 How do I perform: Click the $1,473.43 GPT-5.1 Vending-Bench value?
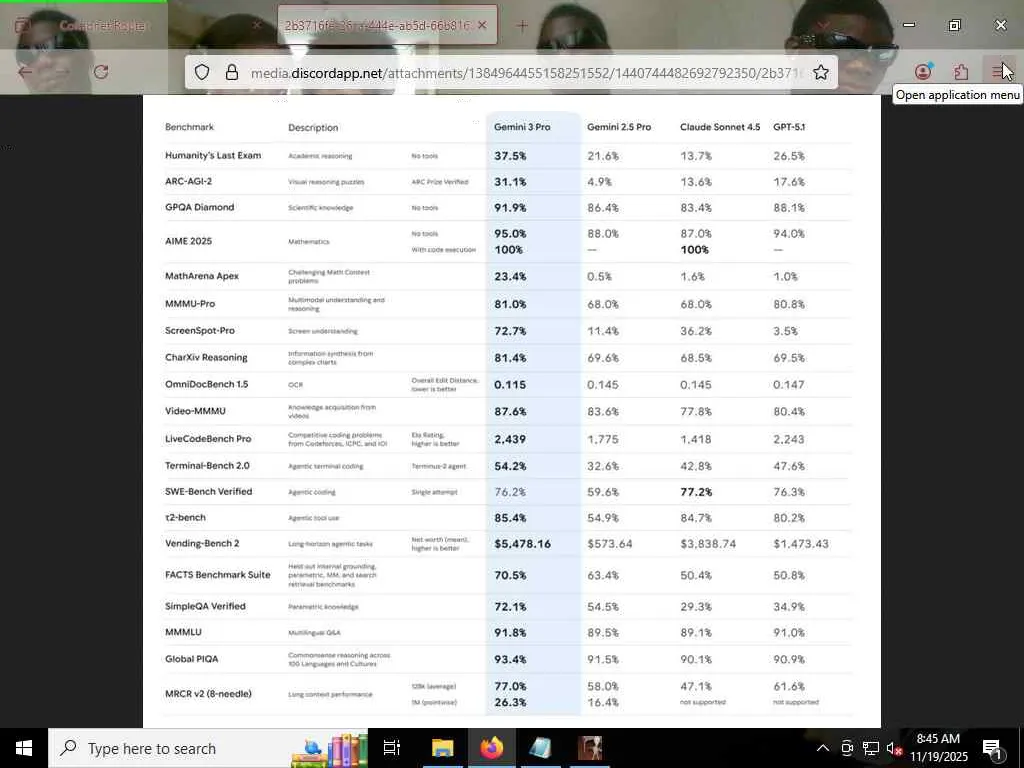(801, 543)
